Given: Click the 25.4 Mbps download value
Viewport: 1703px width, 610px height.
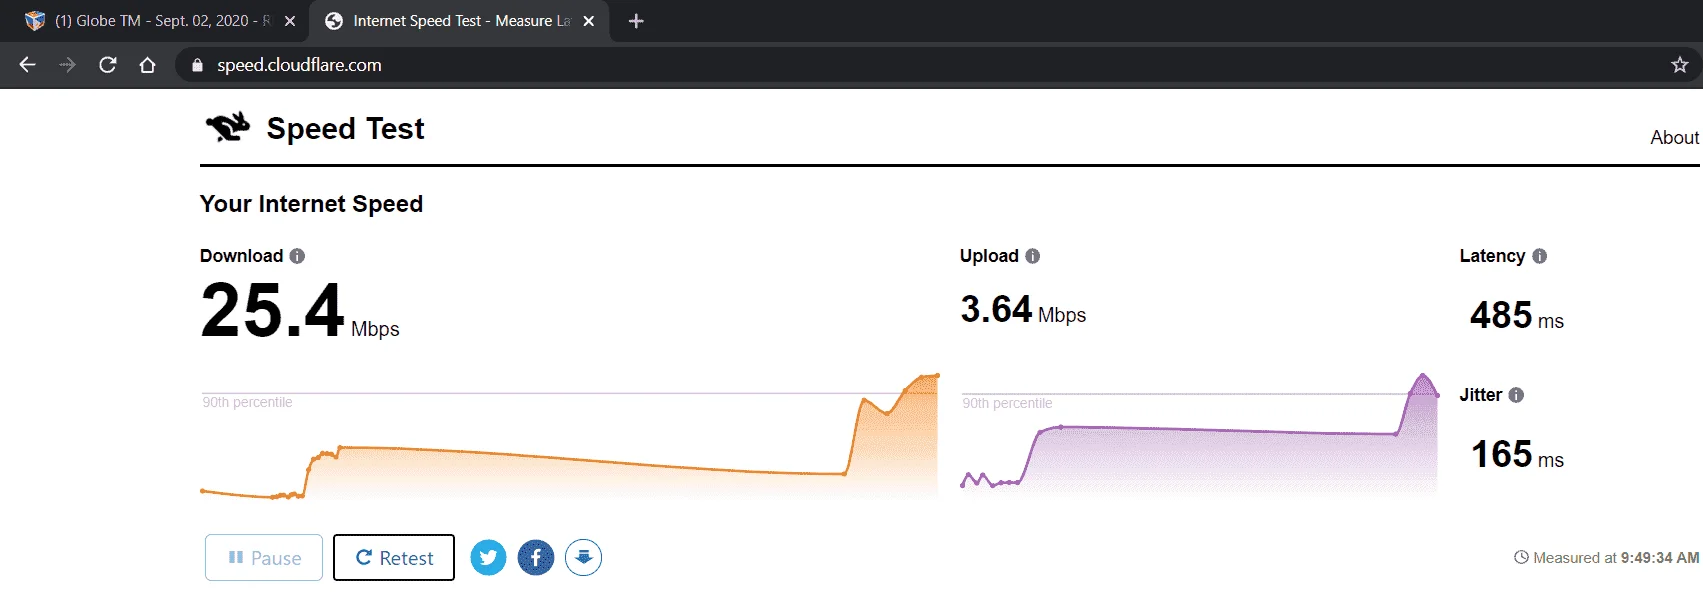Looking at the screenshot, I should [300, 310].
